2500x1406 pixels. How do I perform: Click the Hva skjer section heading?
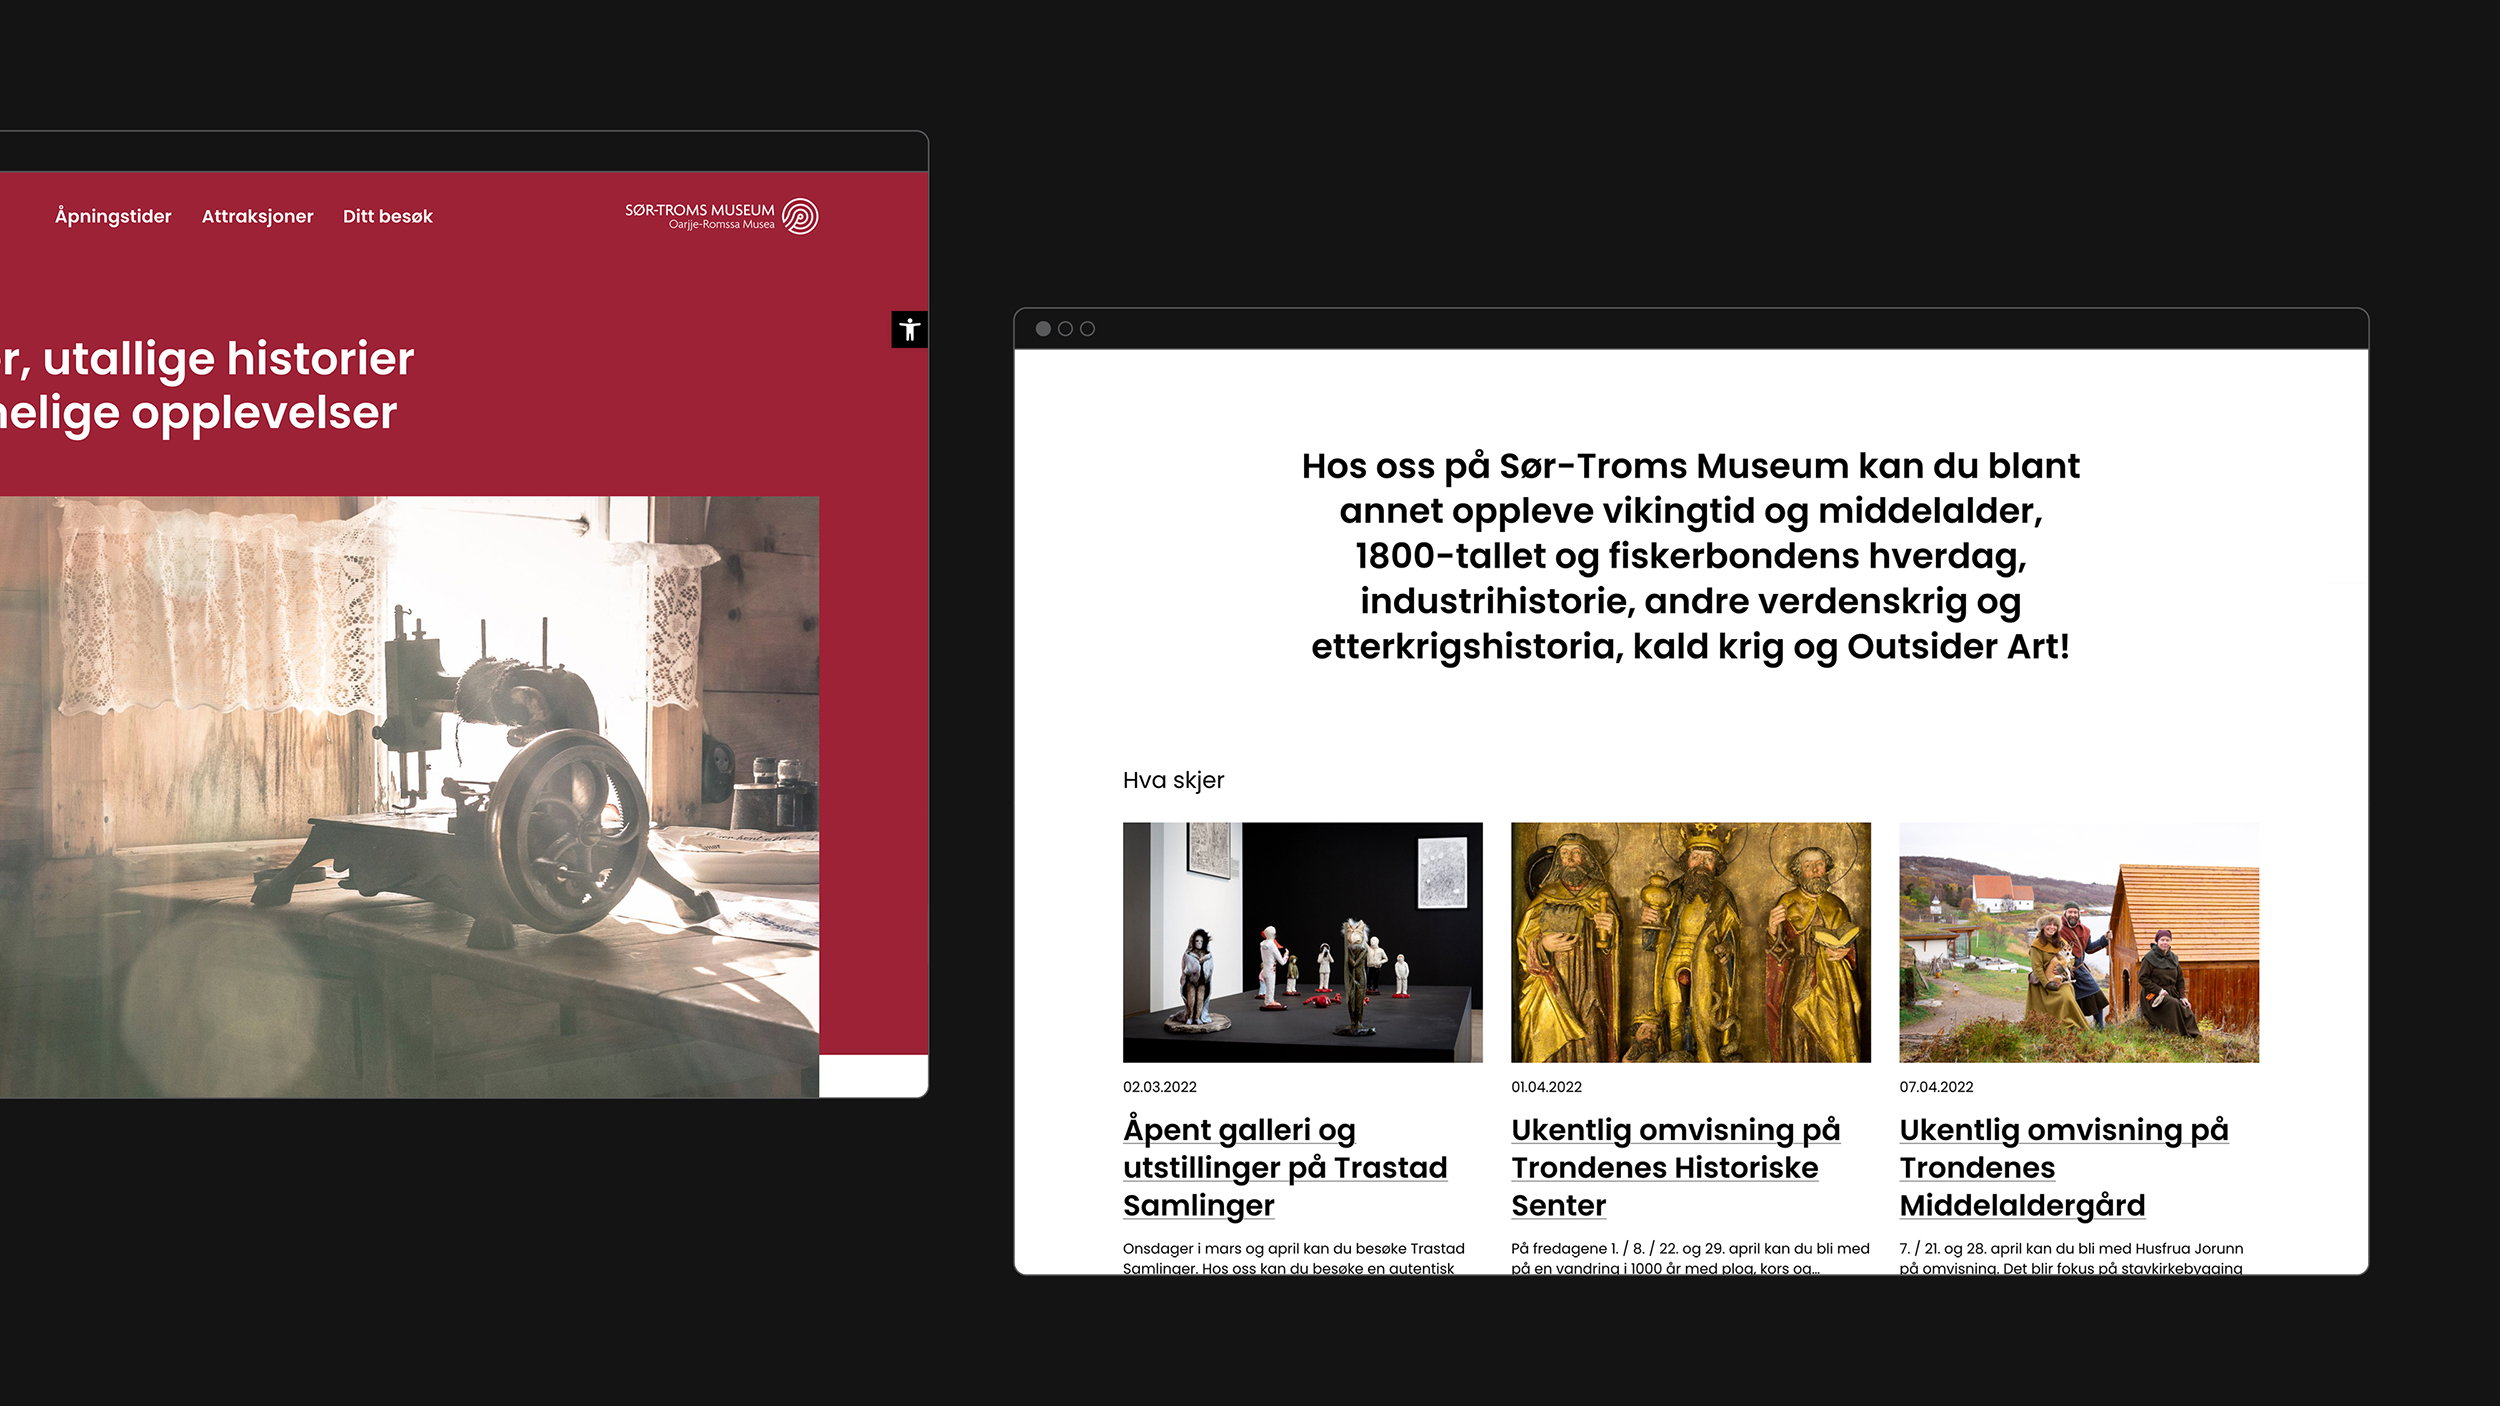click(x=1173, y=780)
